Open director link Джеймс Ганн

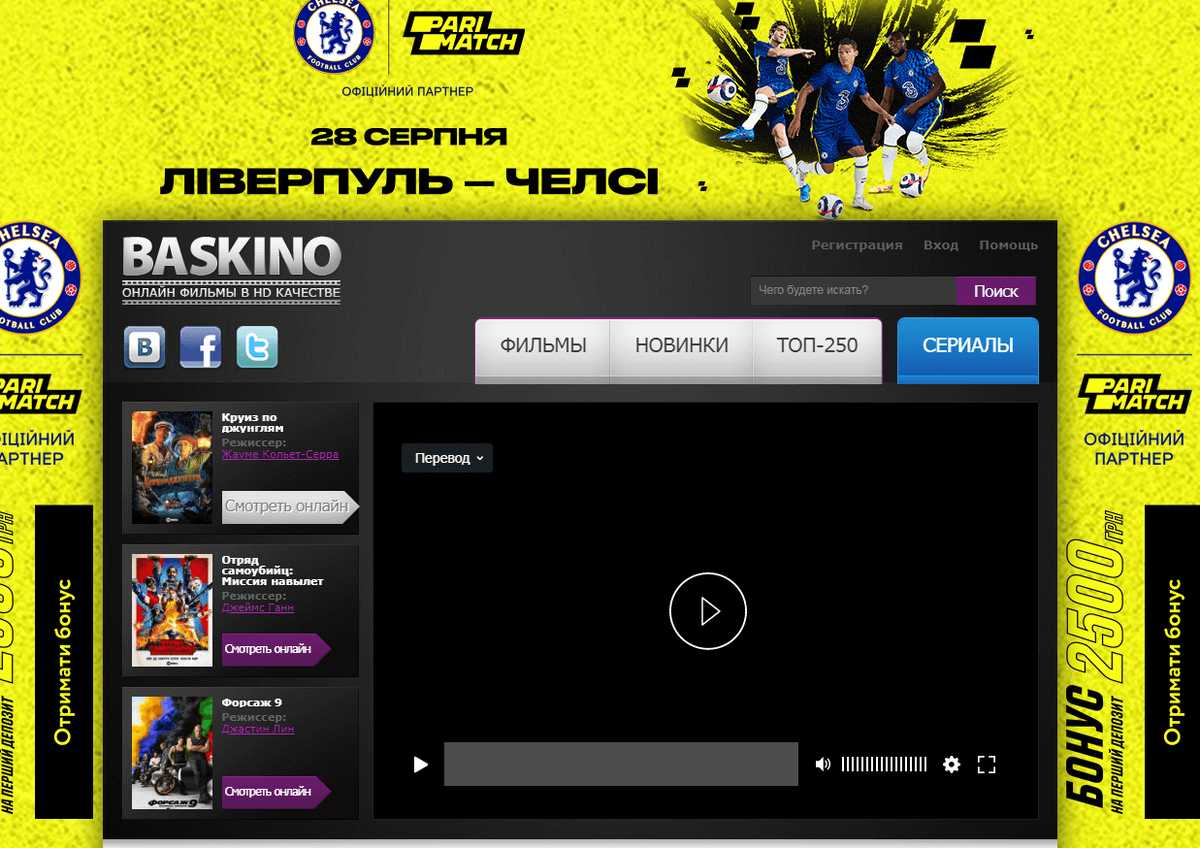pyautogui.click(x=258, y=607)
